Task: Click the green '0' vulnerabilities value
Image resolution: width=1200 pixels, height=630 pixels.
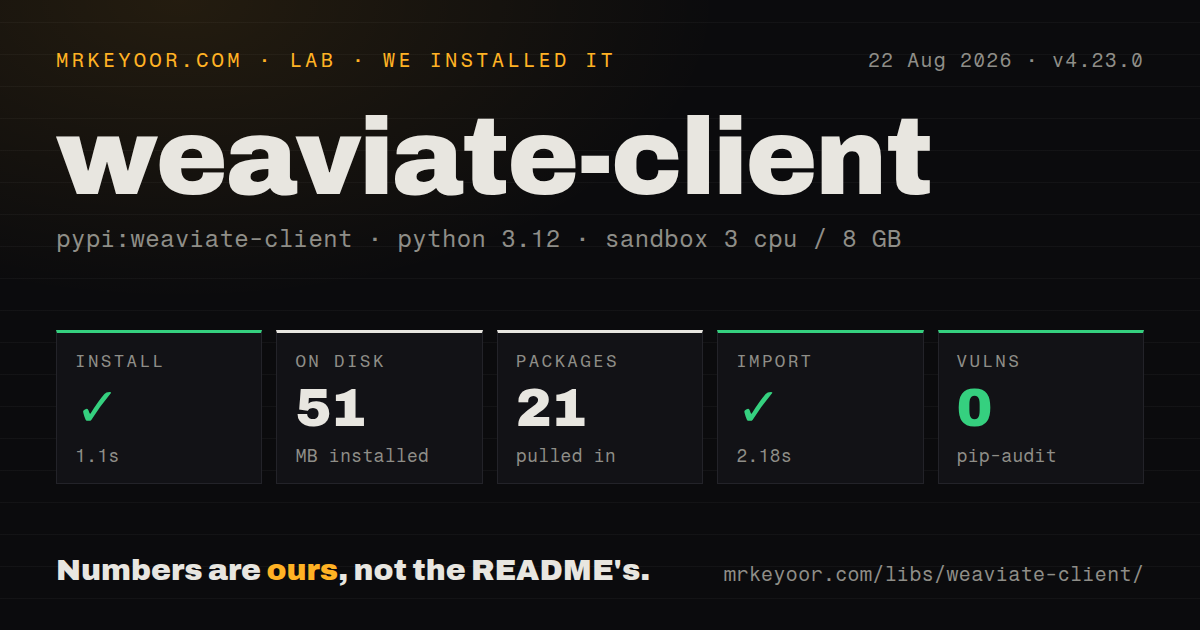Action: click(x=974, y=408)
